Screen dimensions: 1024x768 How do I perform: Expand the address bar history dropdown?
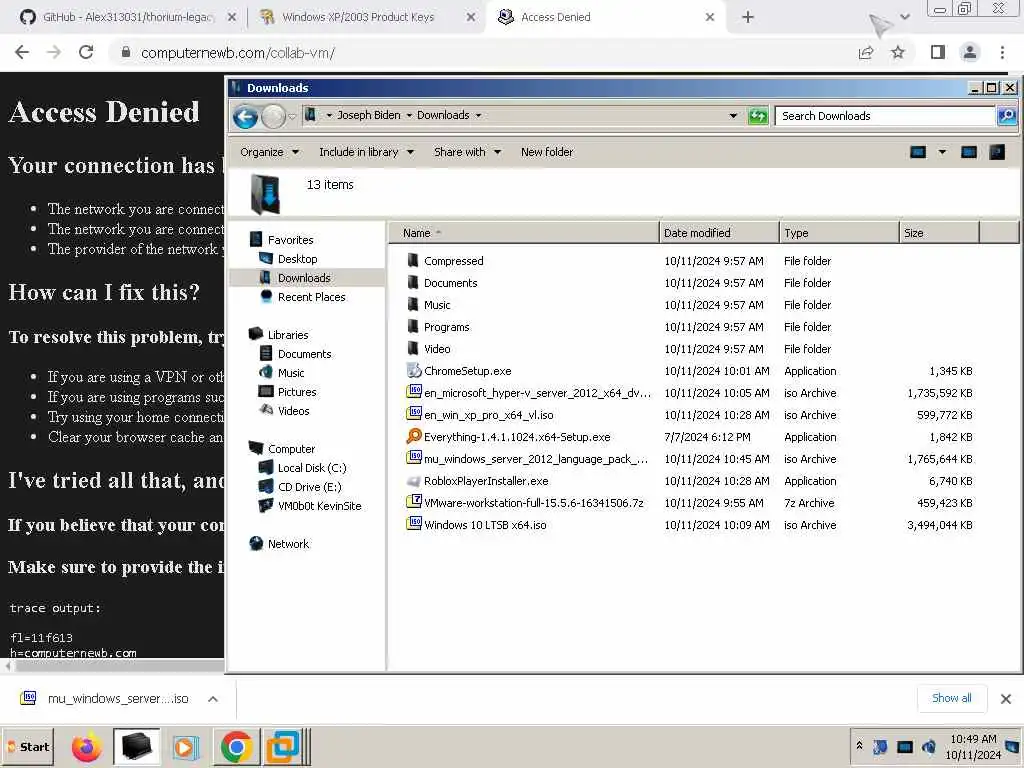point(733,116)
